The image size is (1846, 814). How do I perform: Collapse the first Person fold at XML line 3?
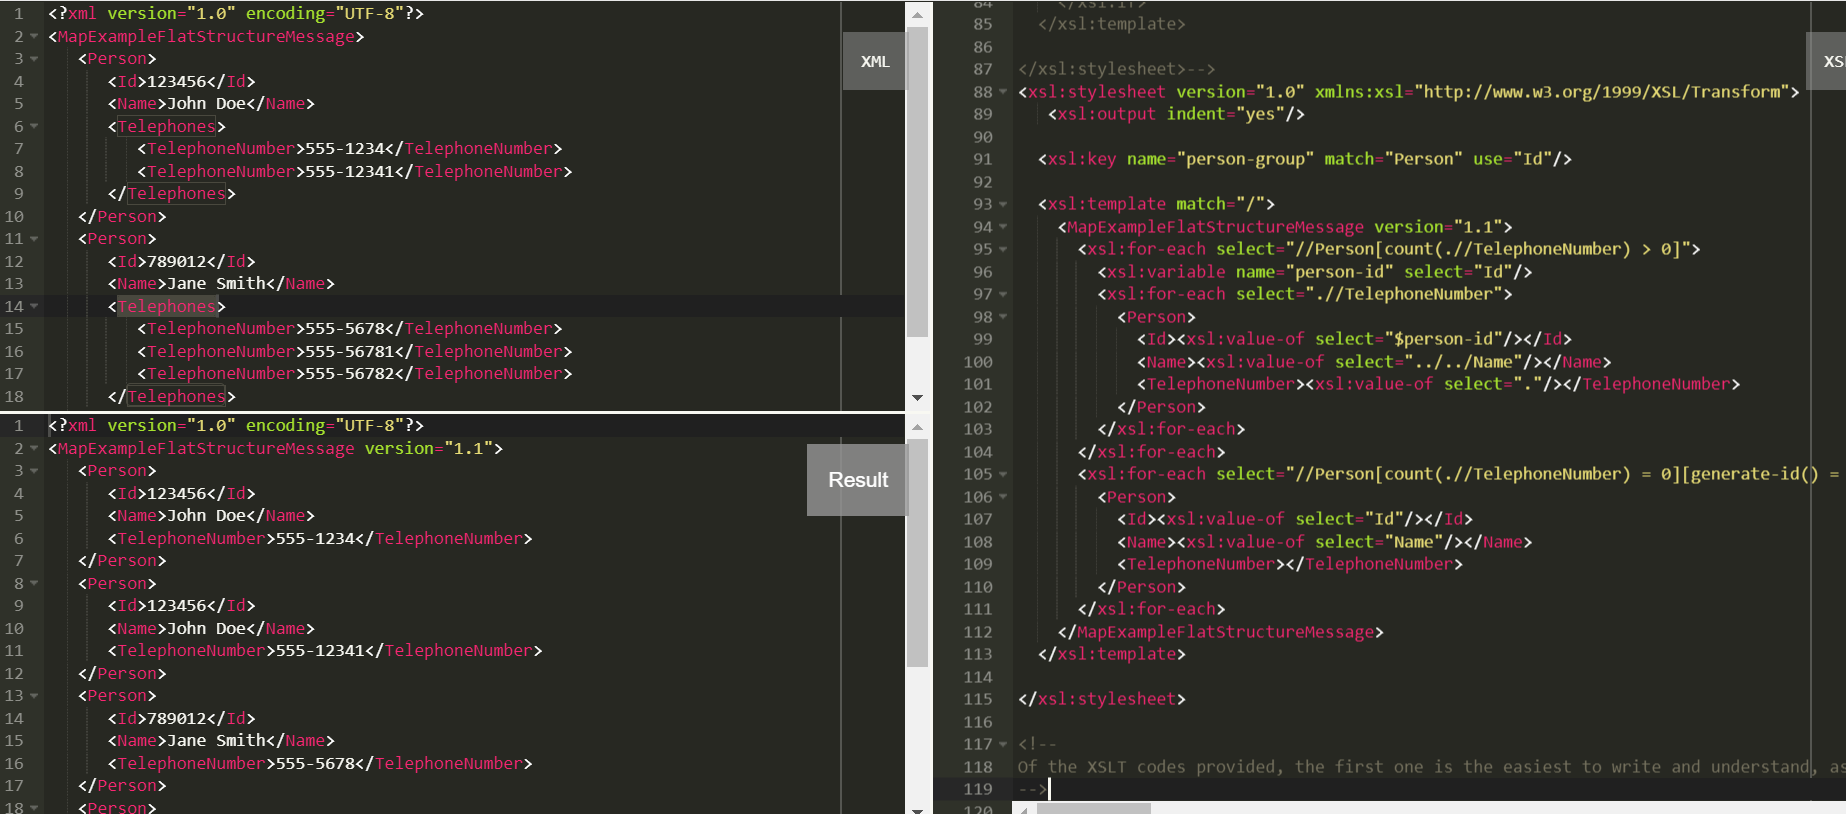(x=34, y=59)
